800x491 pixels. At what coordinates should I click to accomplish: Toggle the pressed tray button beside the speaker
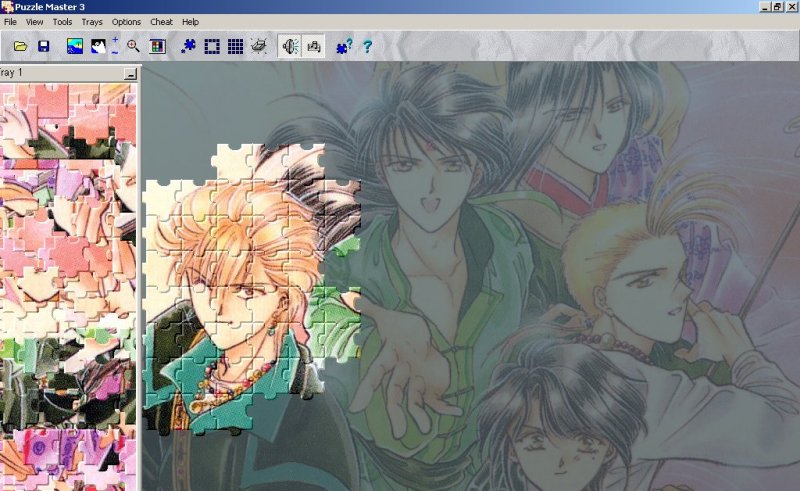point(313,46)
